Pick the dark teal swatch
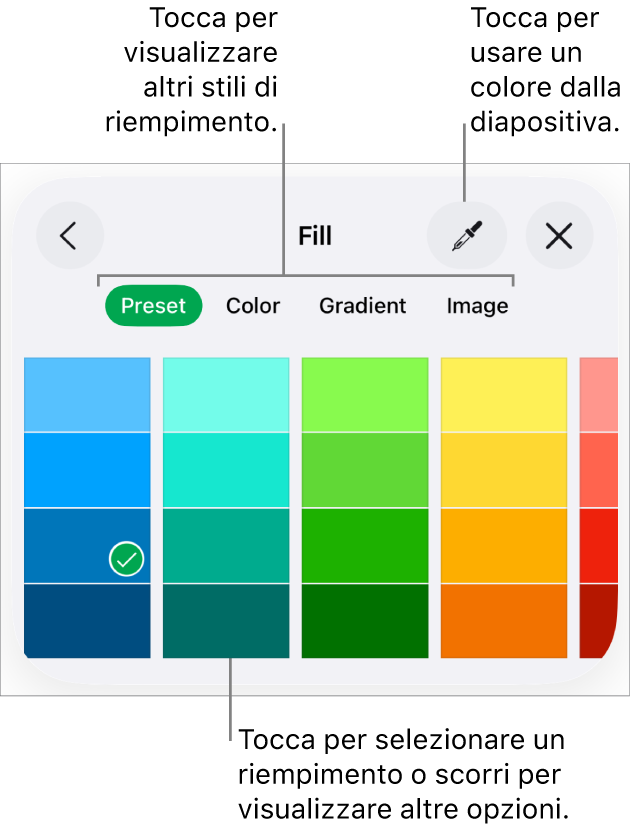 click(x=226, y=621)
